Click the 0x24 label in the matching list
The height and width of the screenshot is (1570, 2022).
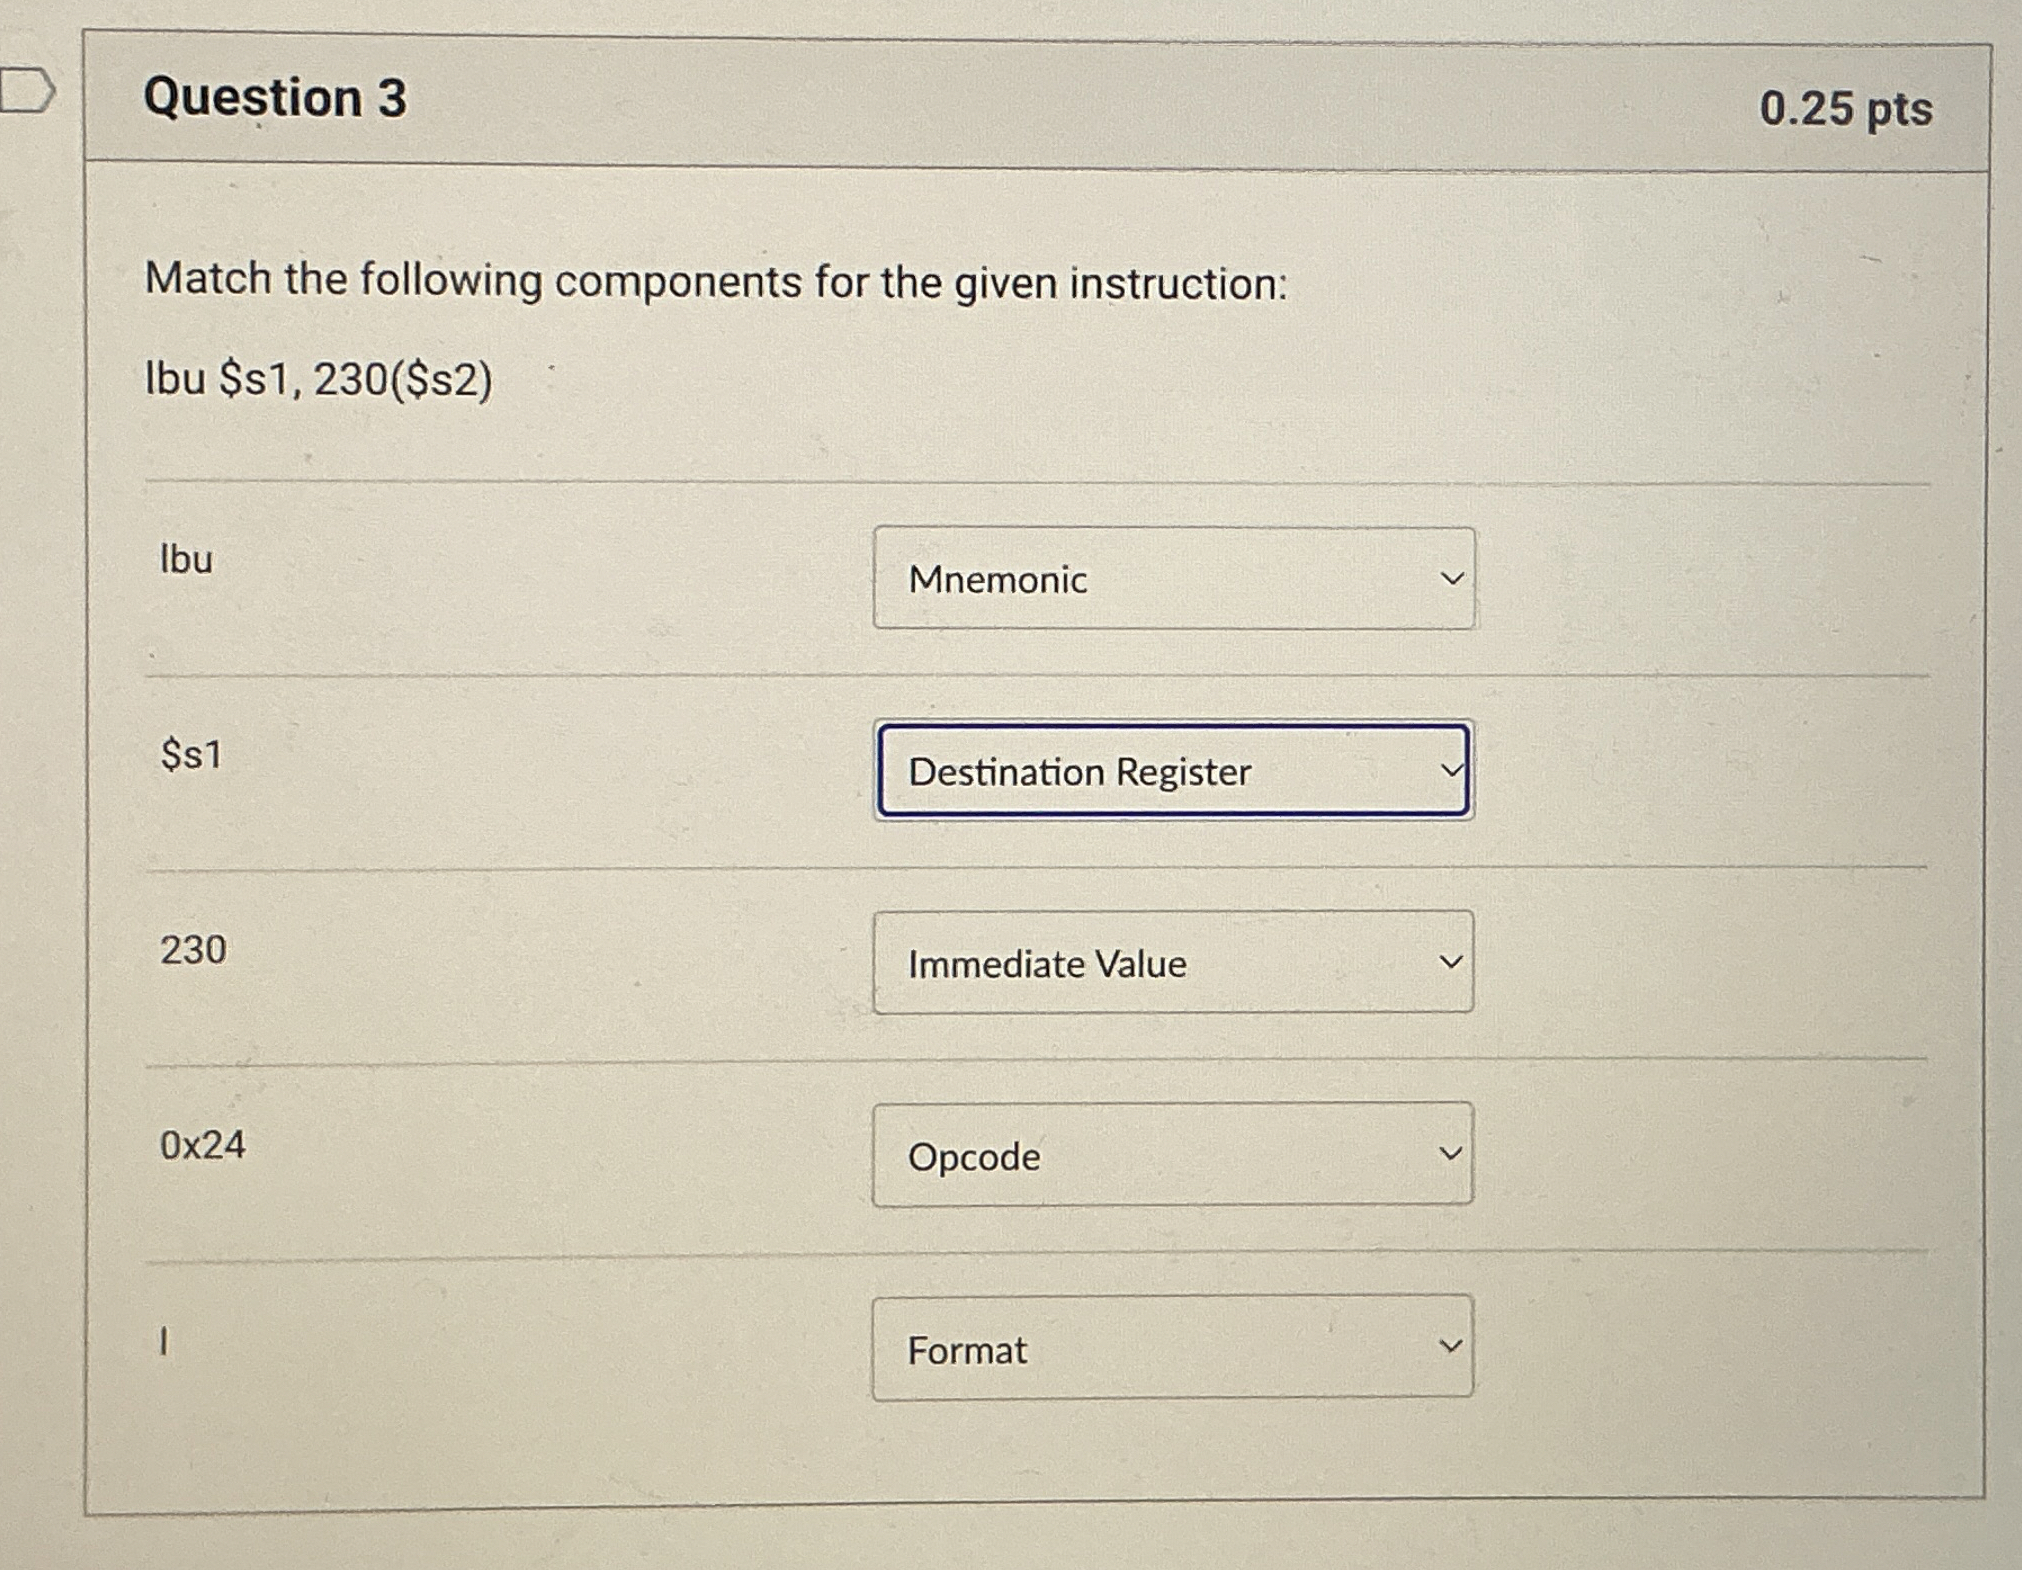pyautogui.click(x=201, y=1144)
